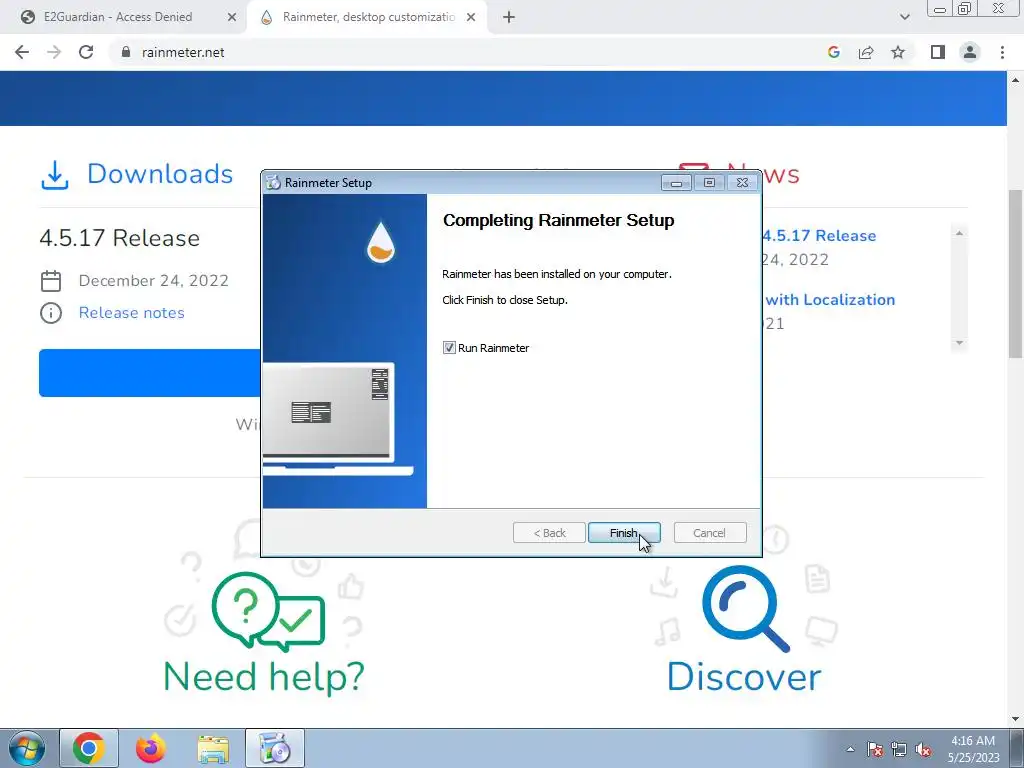Open Chrome's three-dot menu
Screen dimensions: 1024x768
click(x=1002, y=52)
